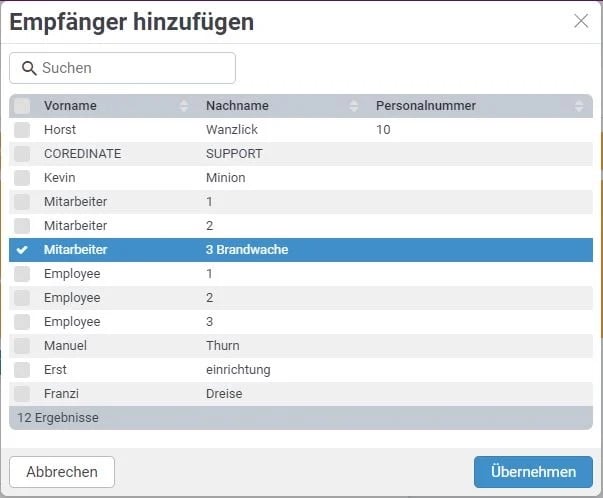Check the Mitarbeiter 2 checkbox
Screen dimensions: 603x498
point(22,226)
